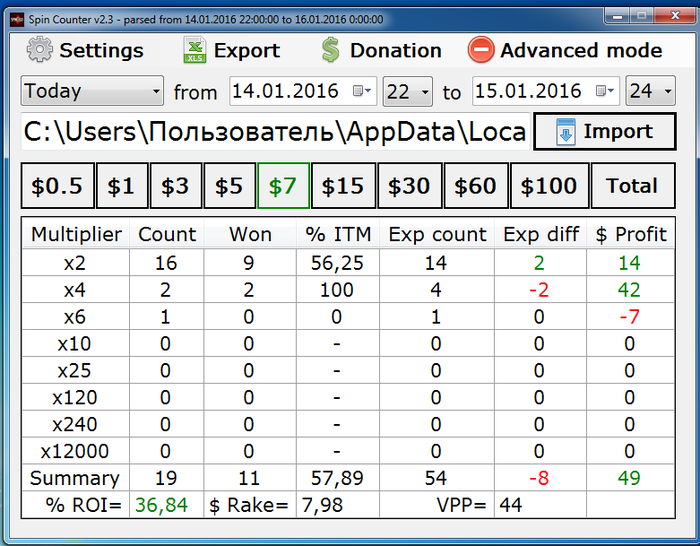This screenshot has height=546, width=700.
Task: Click the x6 profit value -7
Action: tap(629, 317)
